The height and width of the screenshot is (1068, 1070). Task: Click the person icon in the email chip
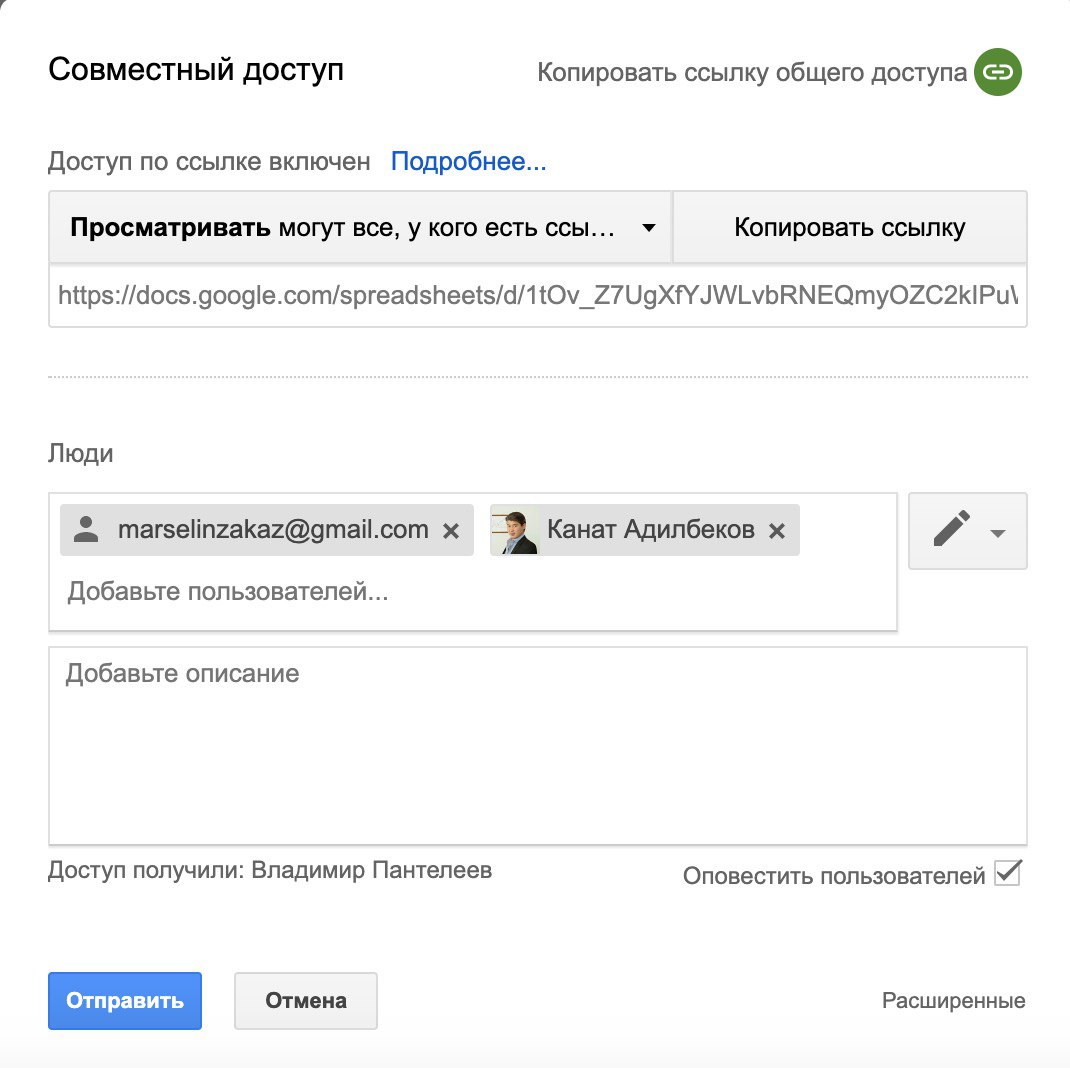tap(87, 530)
